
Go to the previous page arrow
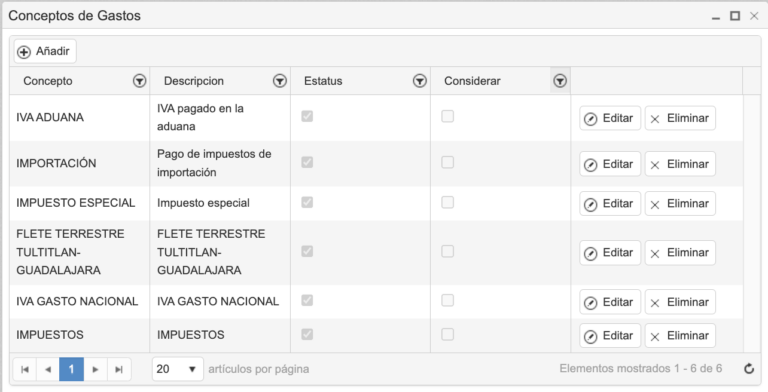coord(48,369)
